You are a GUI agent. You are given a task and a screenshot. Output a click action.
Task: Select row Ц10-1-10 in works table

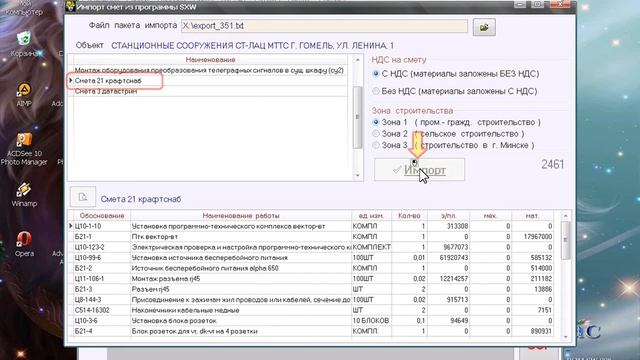[x=312, y=226]
